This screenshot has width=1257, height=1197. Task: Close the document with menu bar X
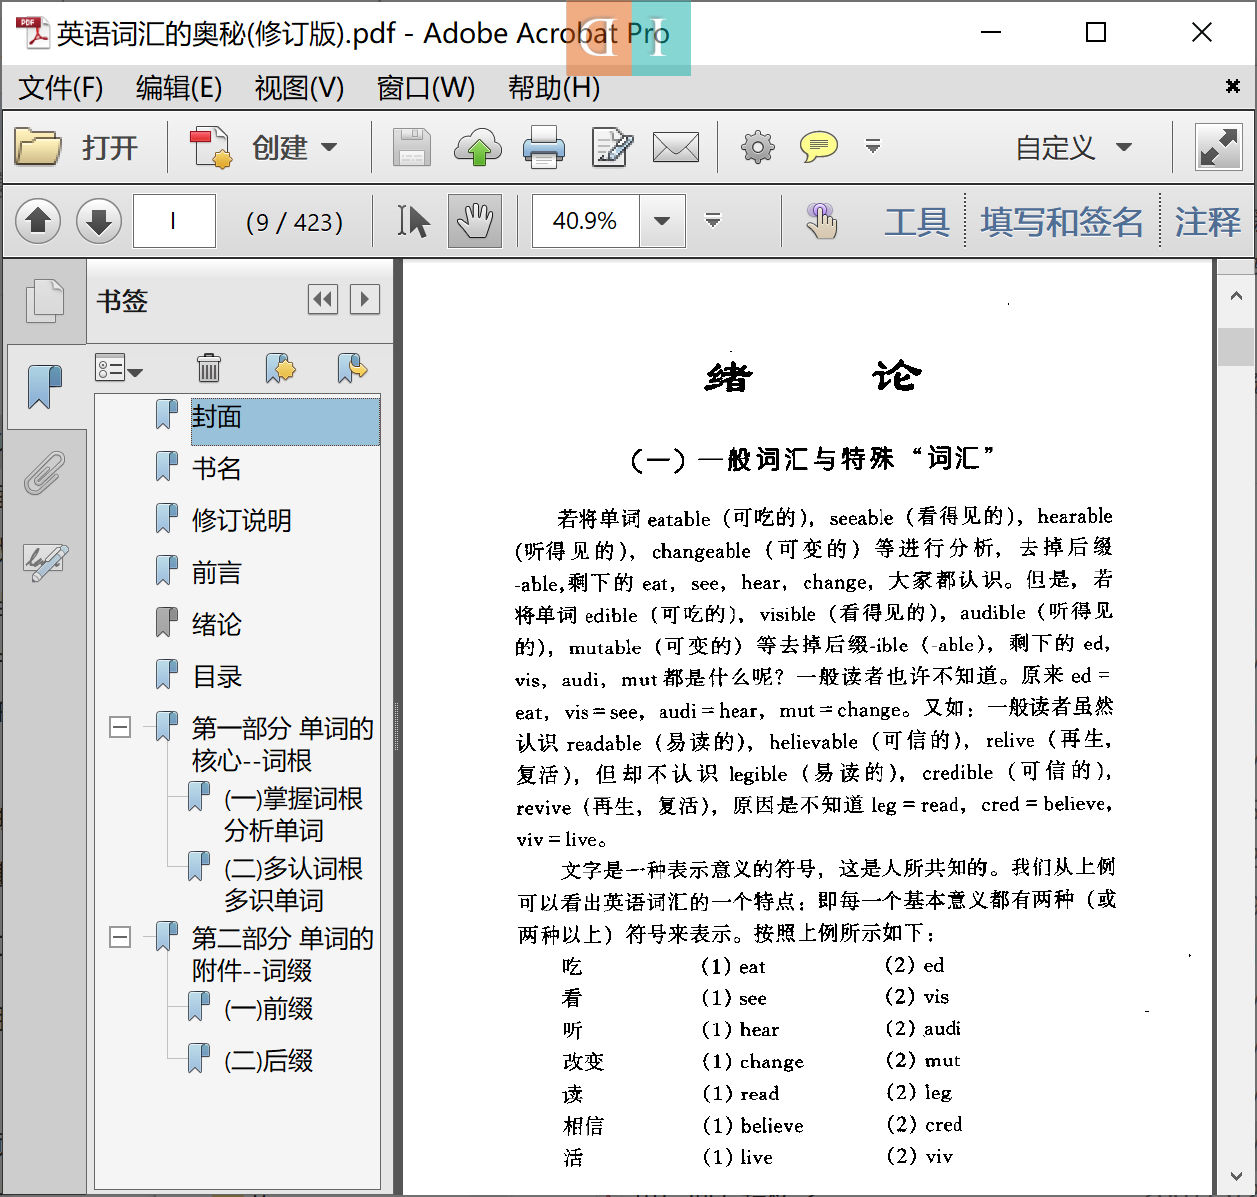point(1233,86)
